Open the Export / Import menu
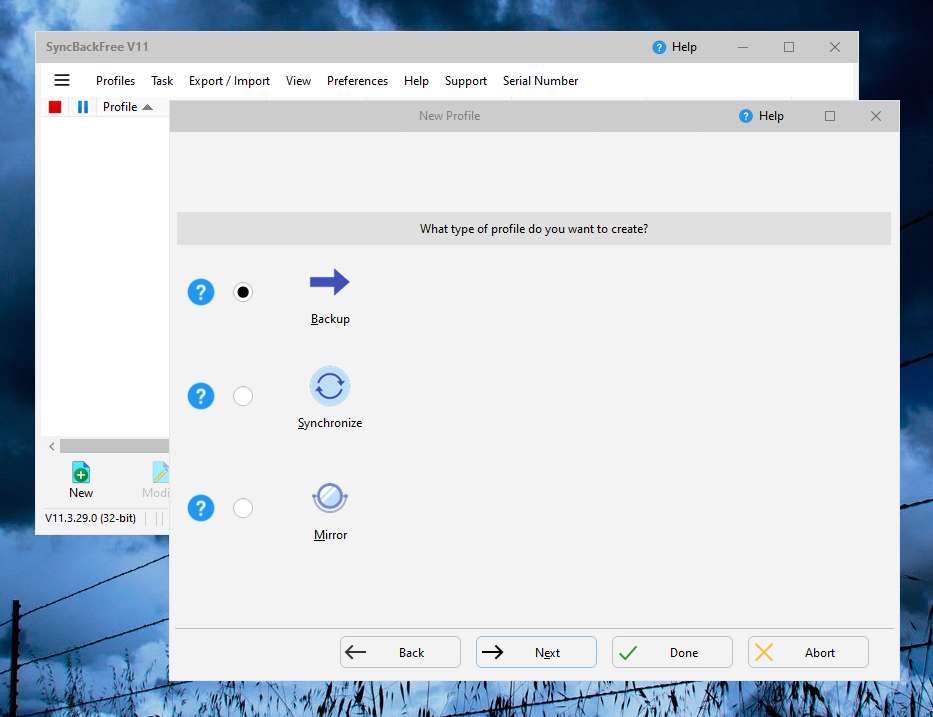This screenshot has height=717, width=933. click(229, 80)
